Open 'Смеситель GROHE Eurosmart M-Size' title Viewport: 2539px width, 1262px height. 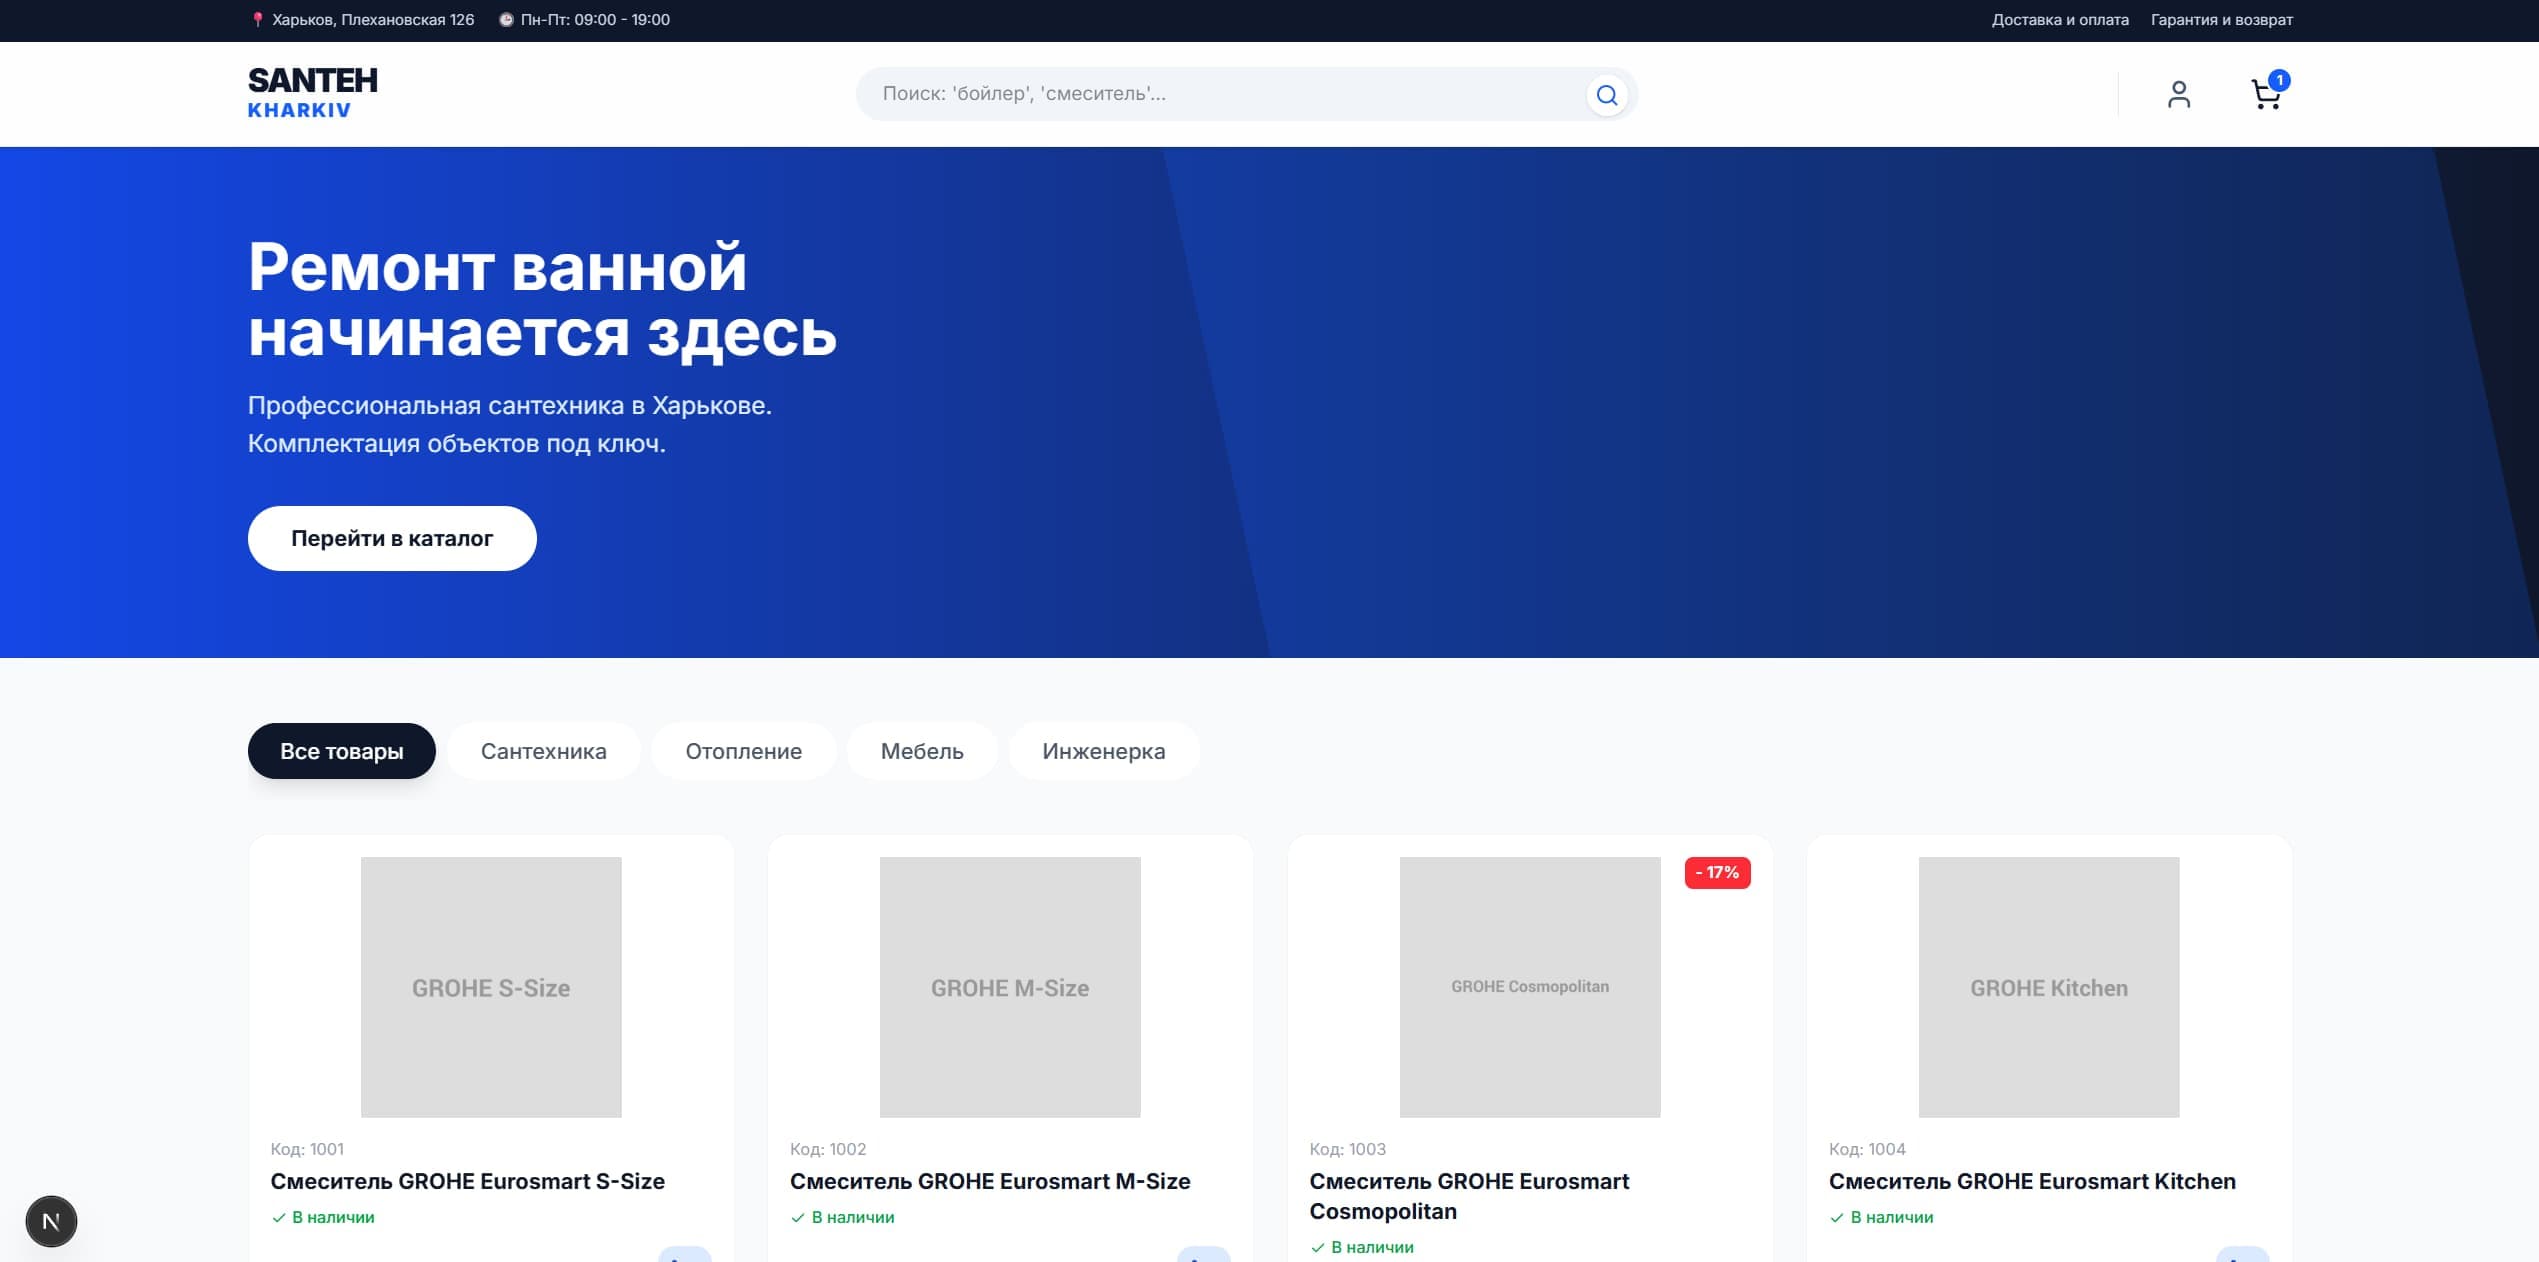[x=990, y=1181]
